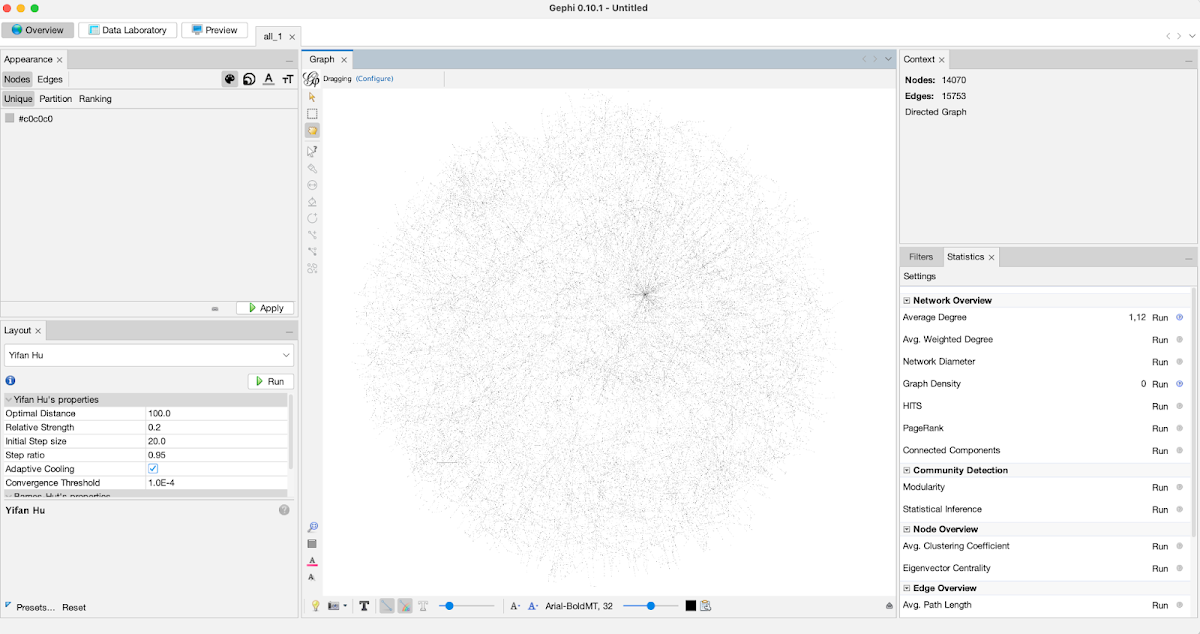The height and width of the screenshot is (634, 1200).
Task: Select the Rectangle Selection tool
Action: point(312,113)
